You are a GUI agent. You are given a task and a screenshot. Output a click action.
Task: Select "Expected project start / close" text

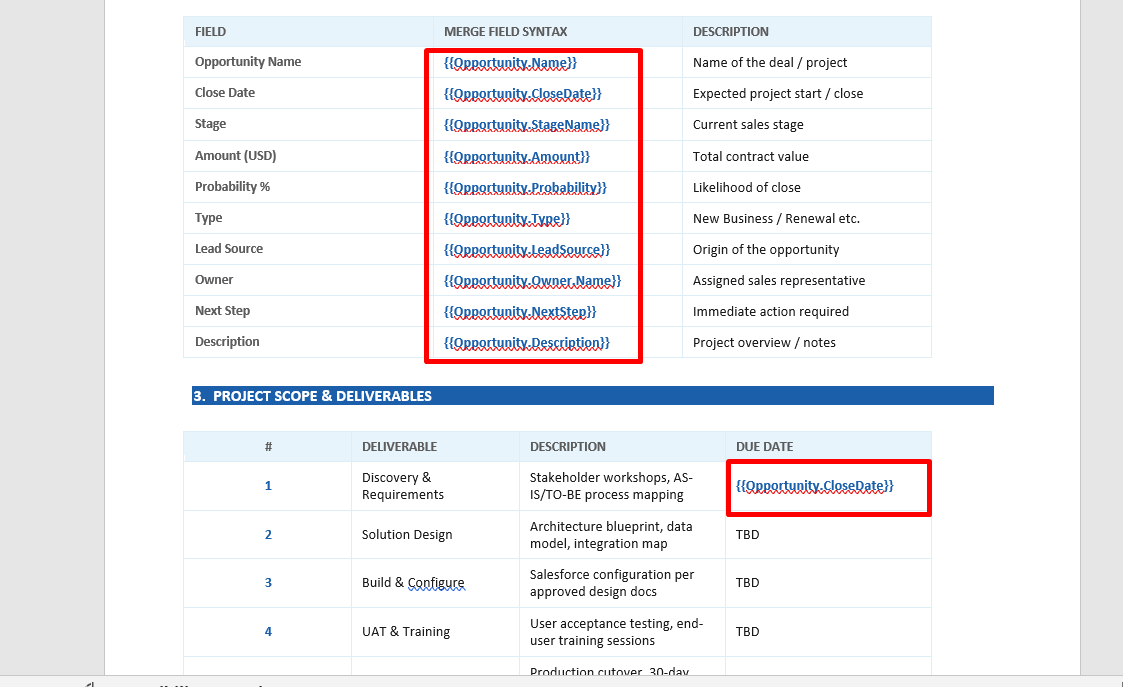[x=778, y=94]
